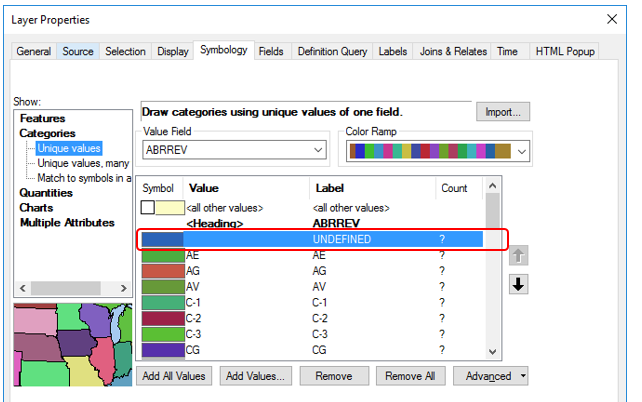Open the Value Field dropdown

[x=318, y=150]
